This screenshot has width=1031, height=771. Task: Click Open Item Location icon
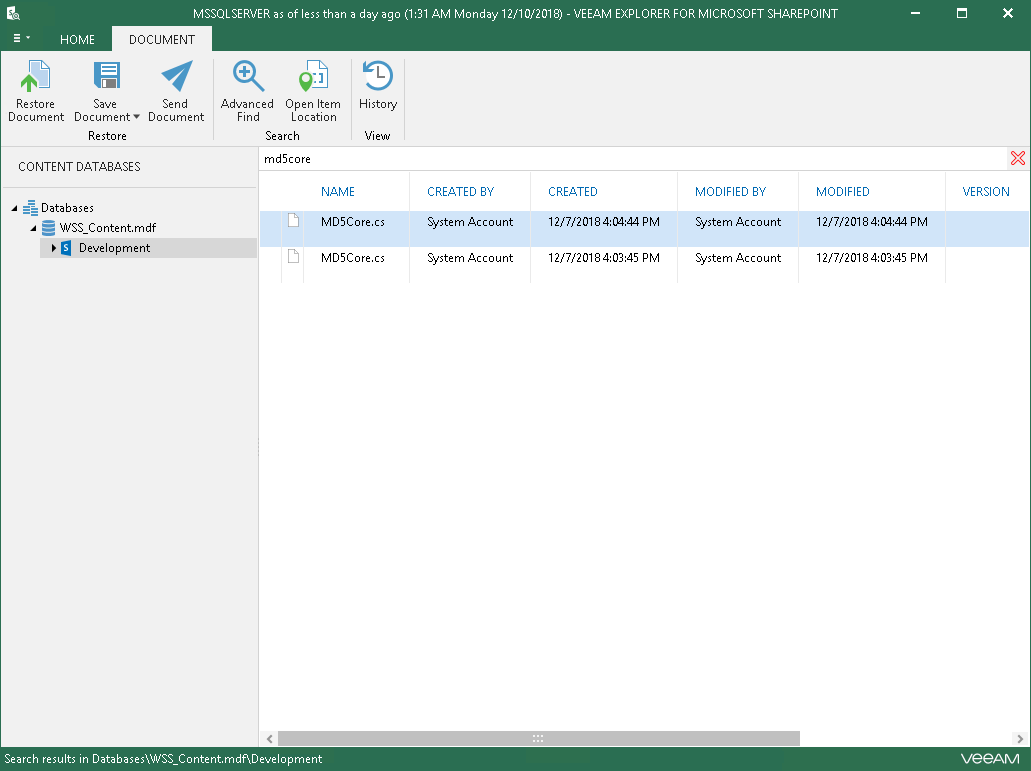(313, 76)
